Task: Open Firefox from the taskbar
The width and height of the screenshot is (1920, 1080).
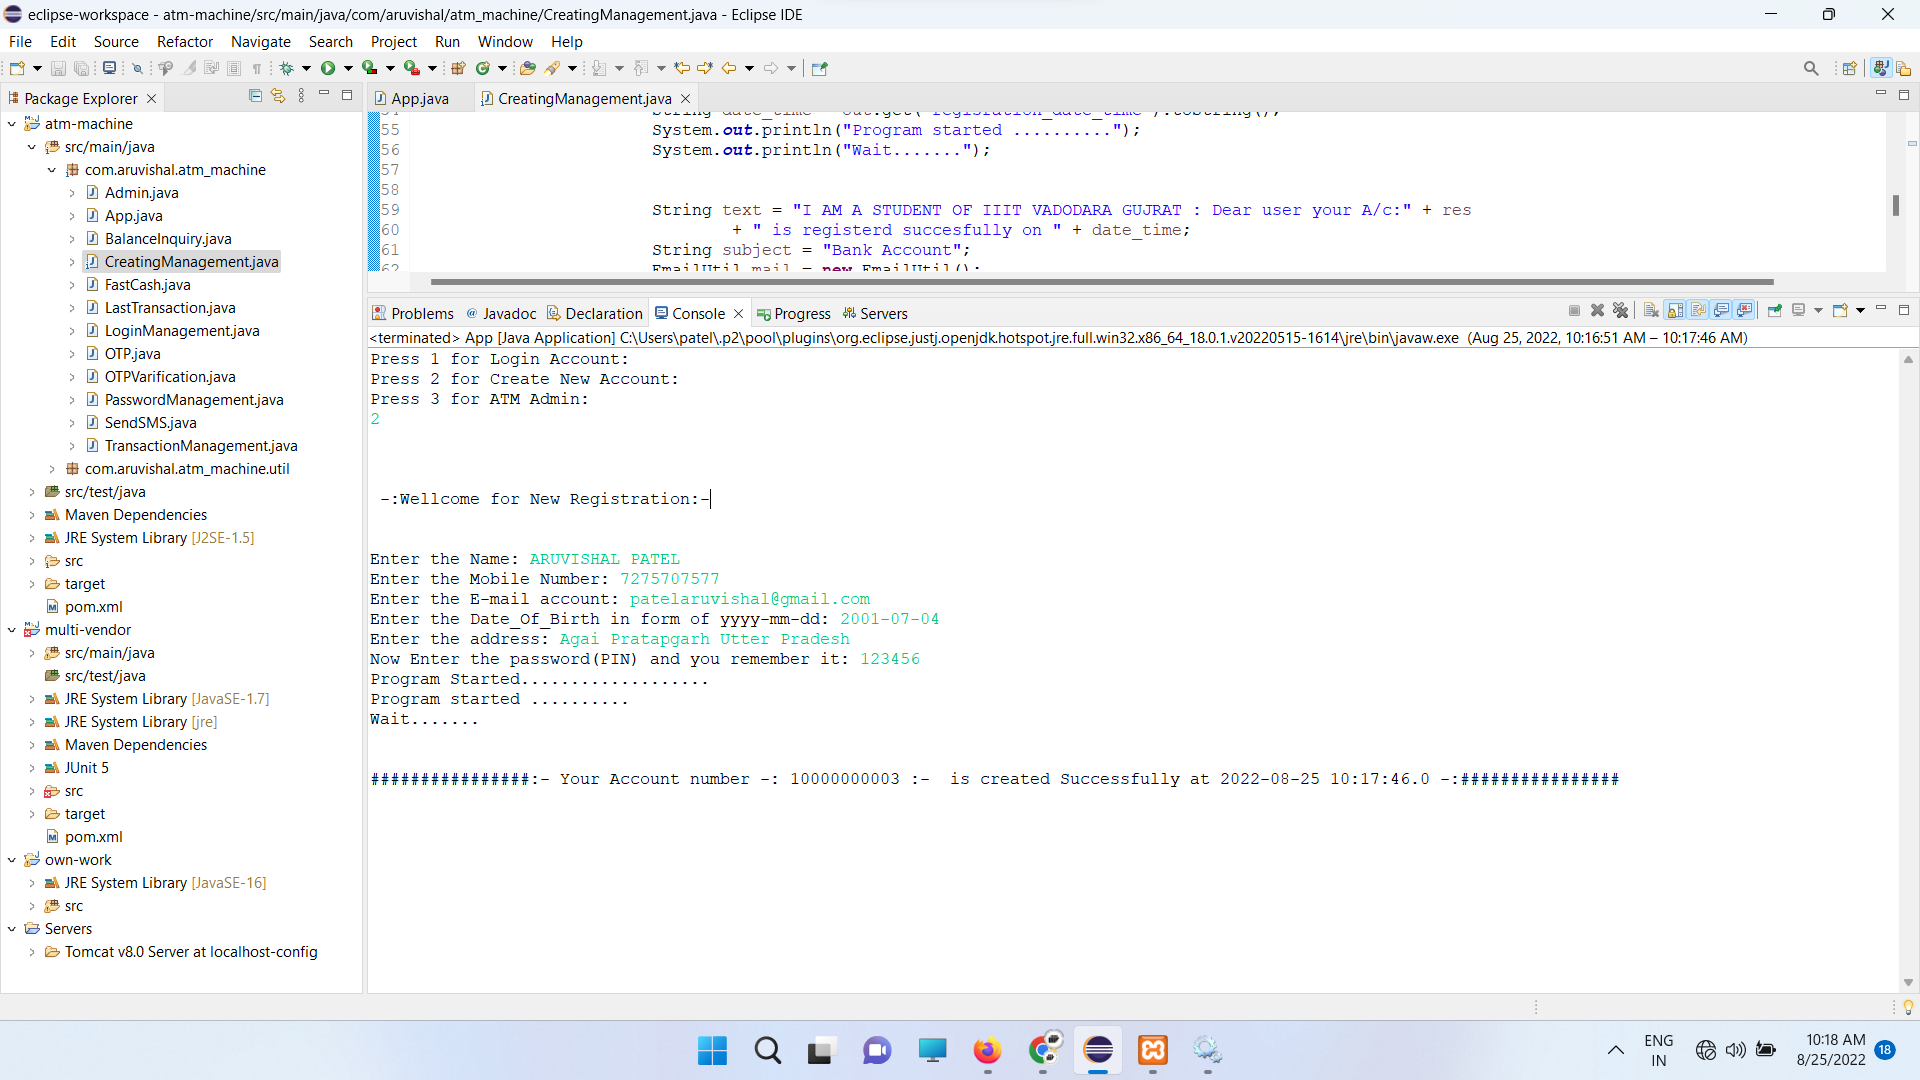Action: pyautogui.click(x=988, y=1051)
